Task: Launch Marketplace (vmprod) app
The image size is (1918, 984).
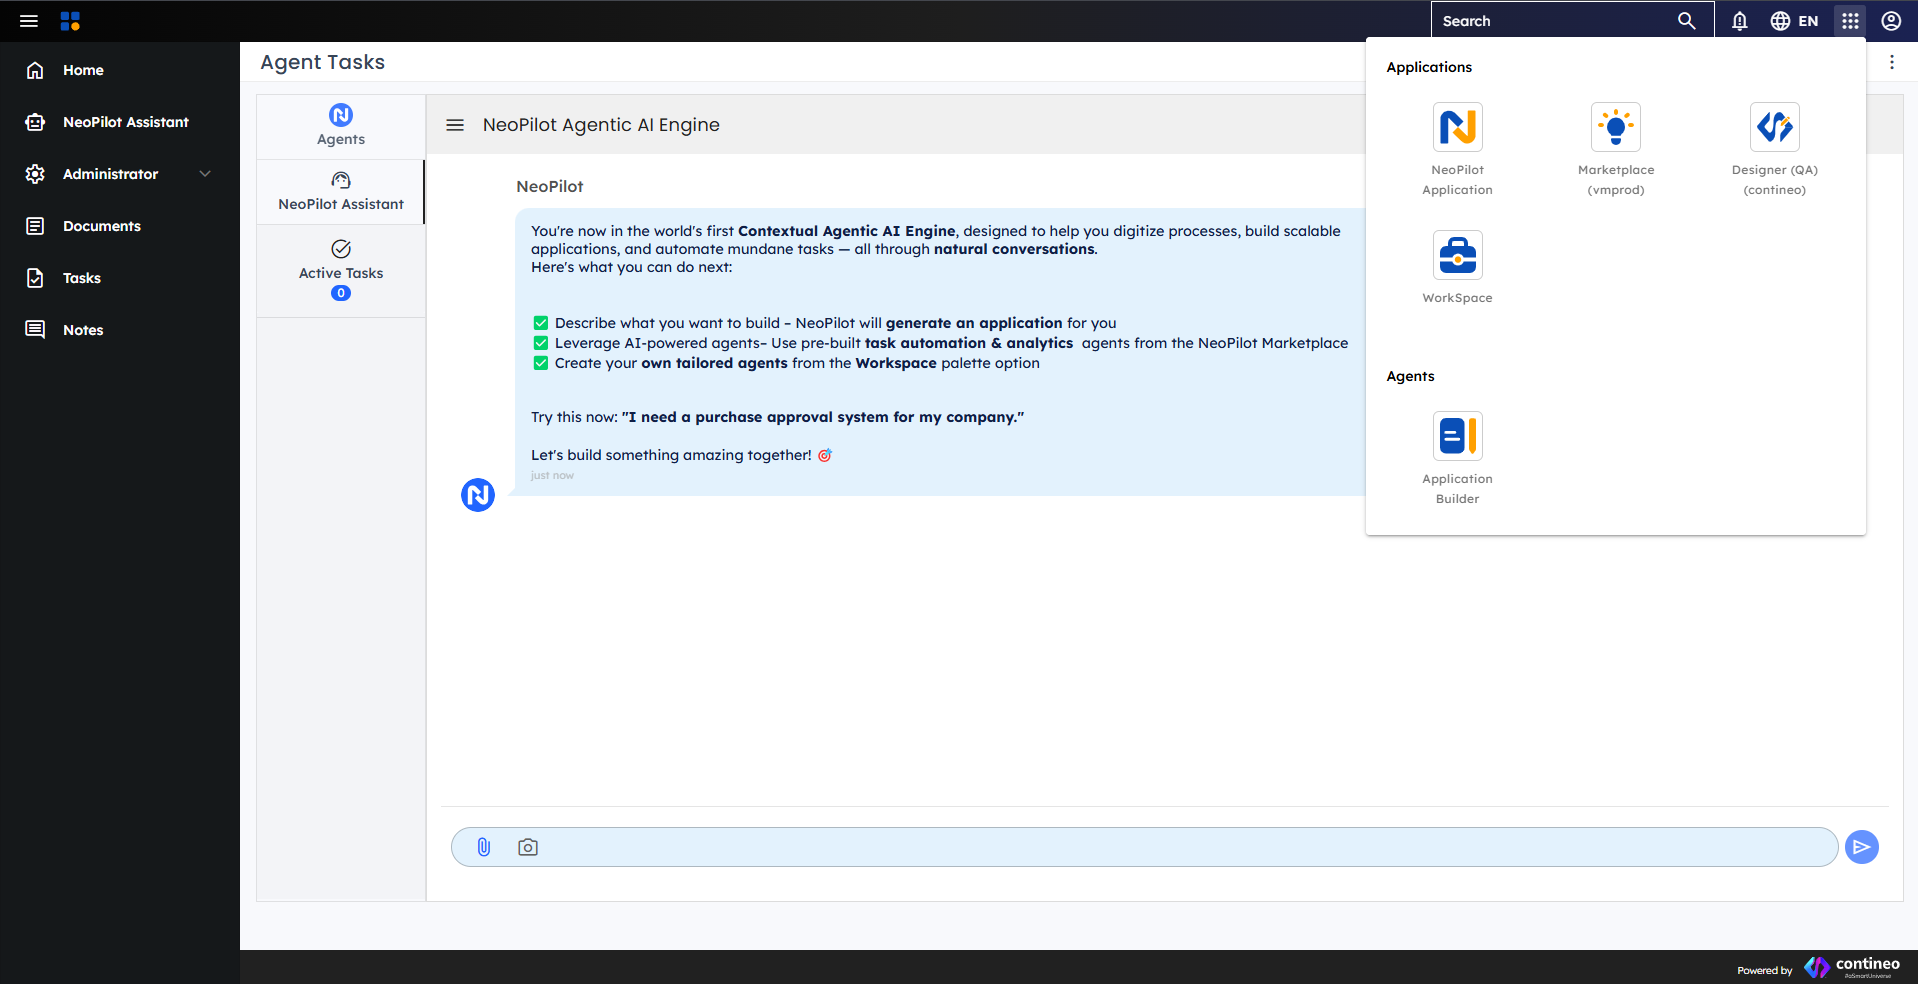Action: point(1615,128)
